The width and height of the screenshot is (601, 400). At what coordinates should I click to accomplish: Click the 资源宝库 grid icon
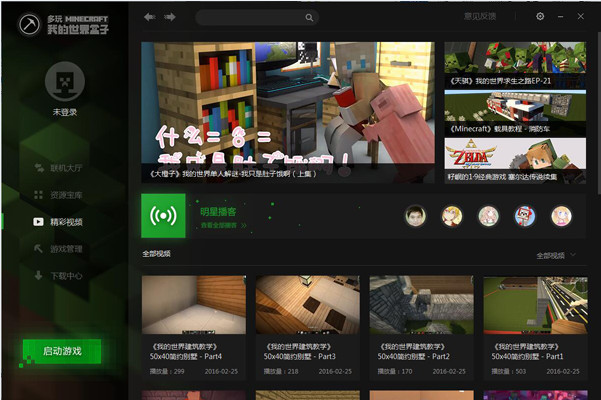[x=38, y=195]
